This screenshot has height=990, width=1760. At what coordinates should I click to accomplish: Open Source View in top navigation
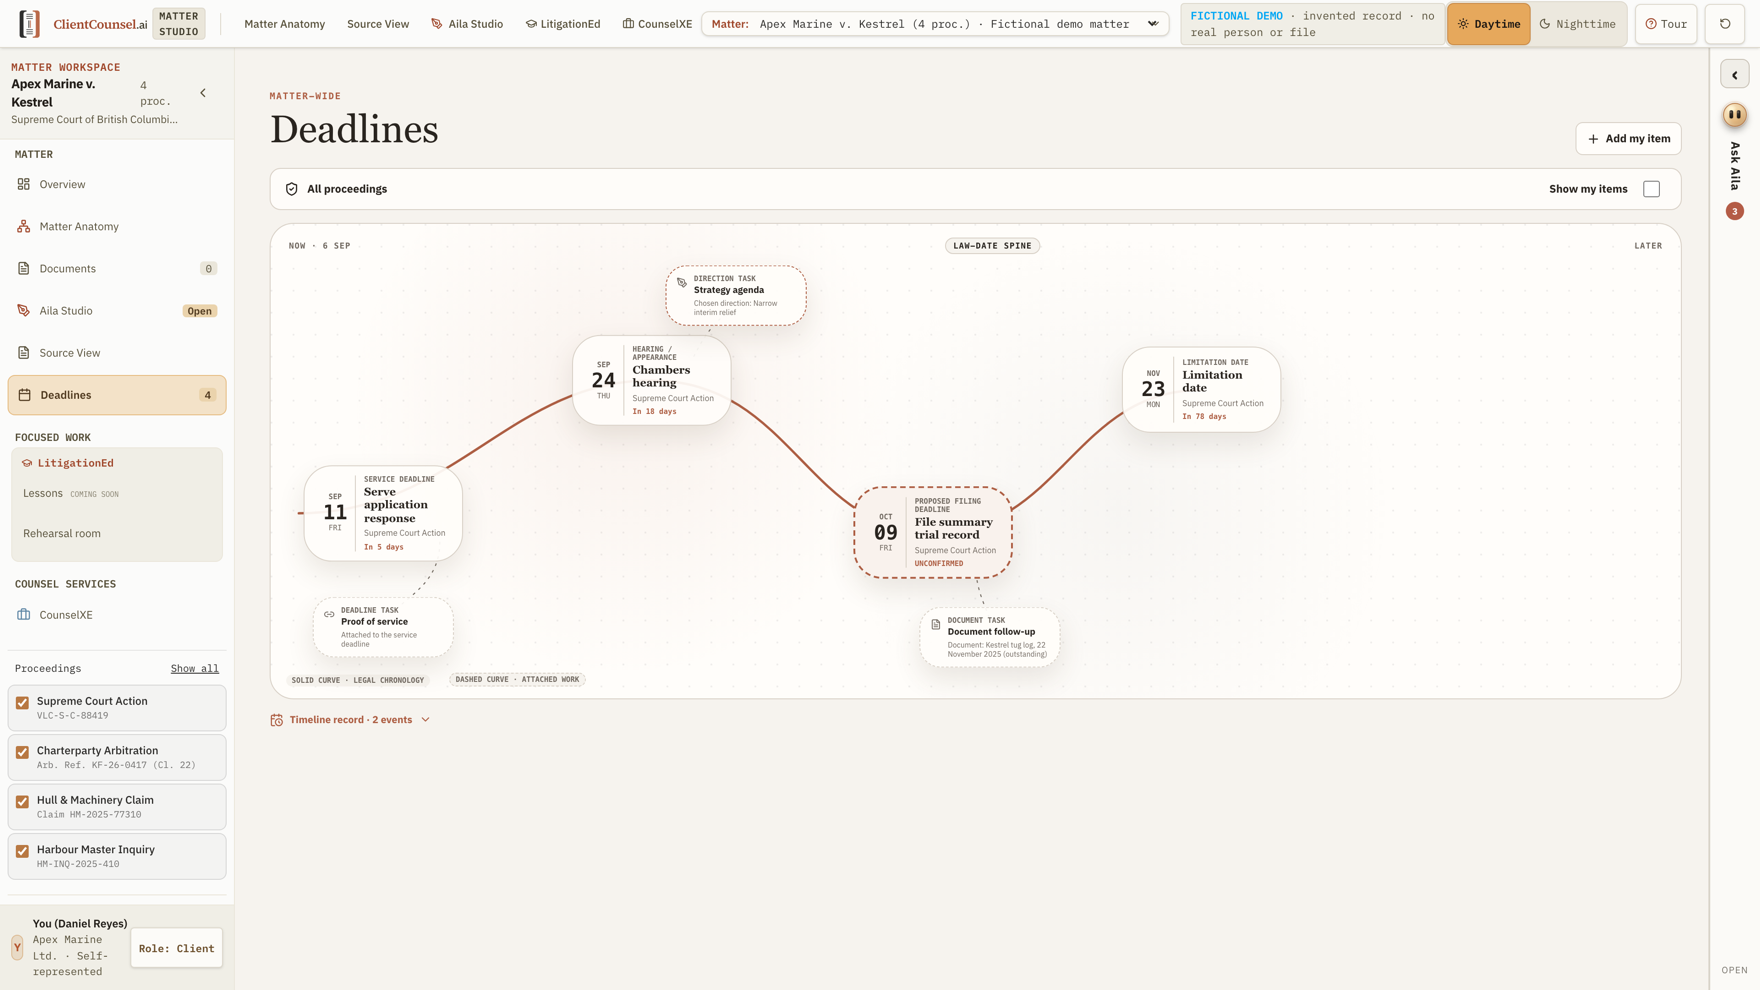point(378,24)
